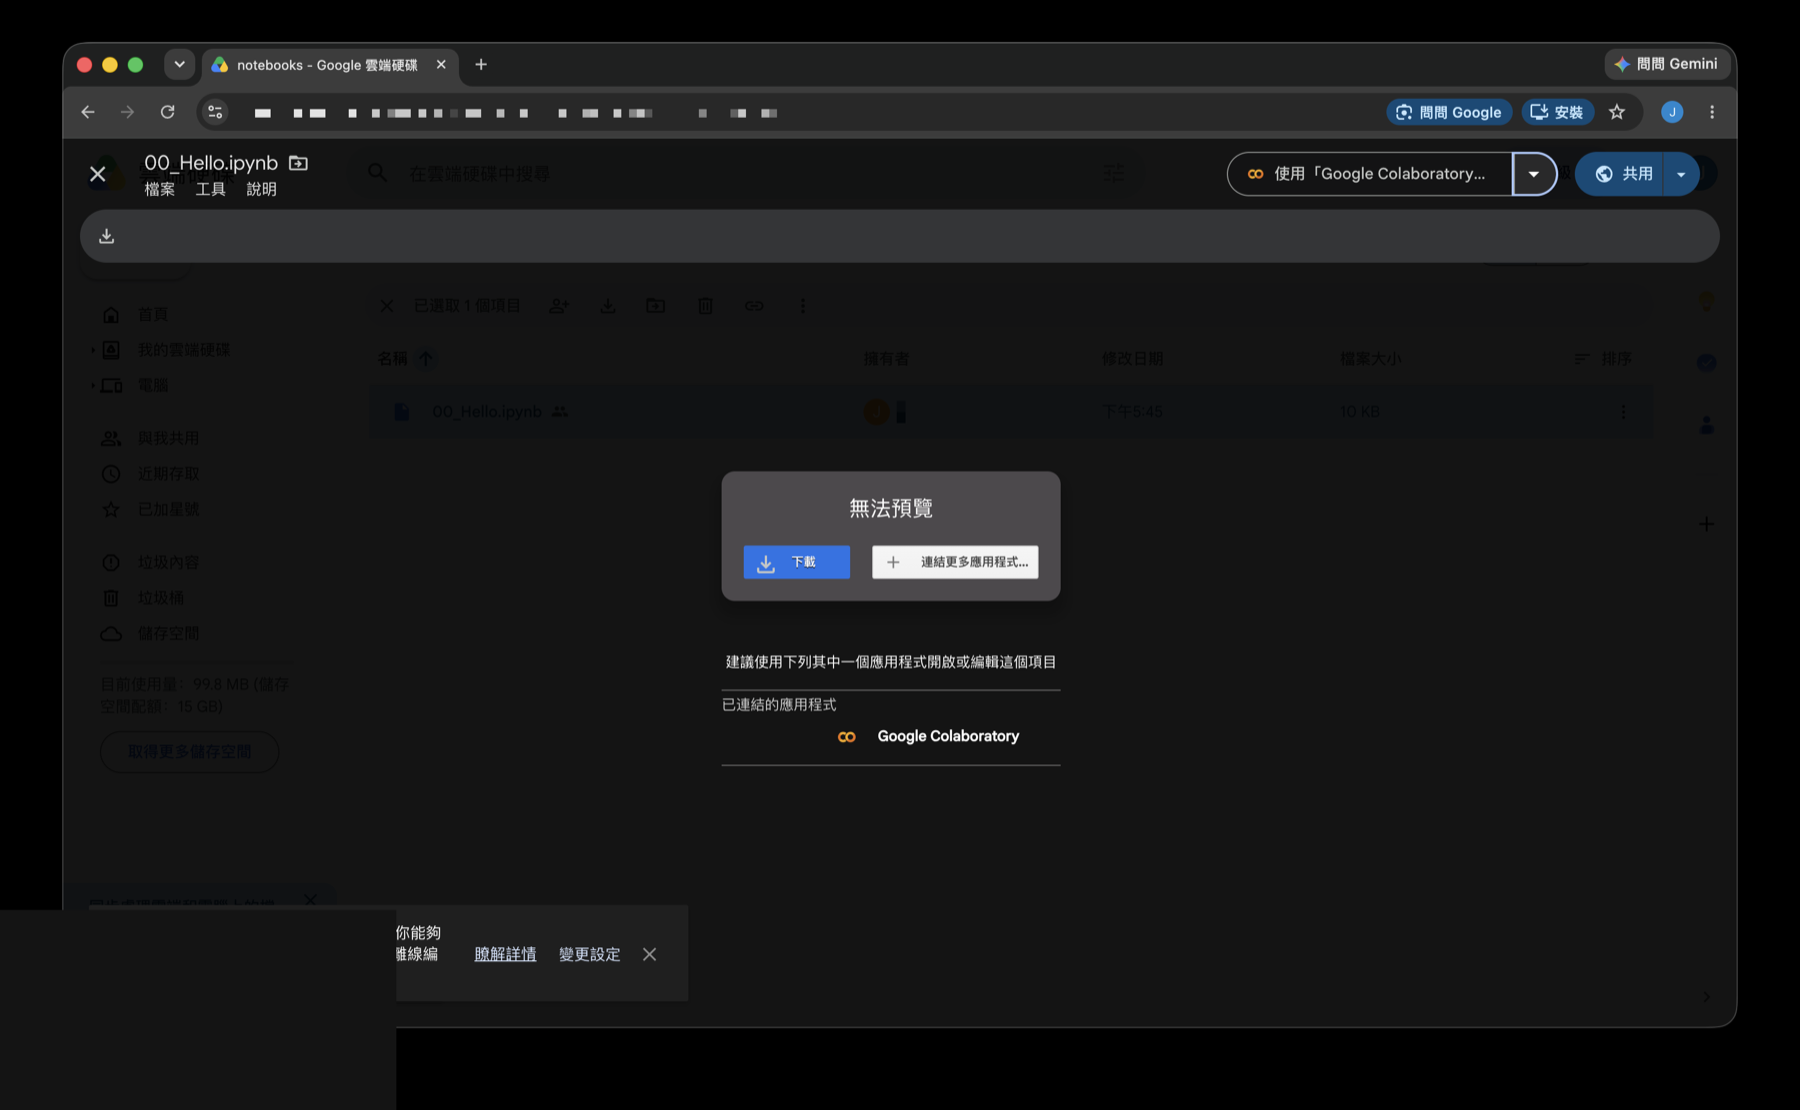Reload the page
This screenshot has width=1800, height=1110.
click(x=168, y=112)
